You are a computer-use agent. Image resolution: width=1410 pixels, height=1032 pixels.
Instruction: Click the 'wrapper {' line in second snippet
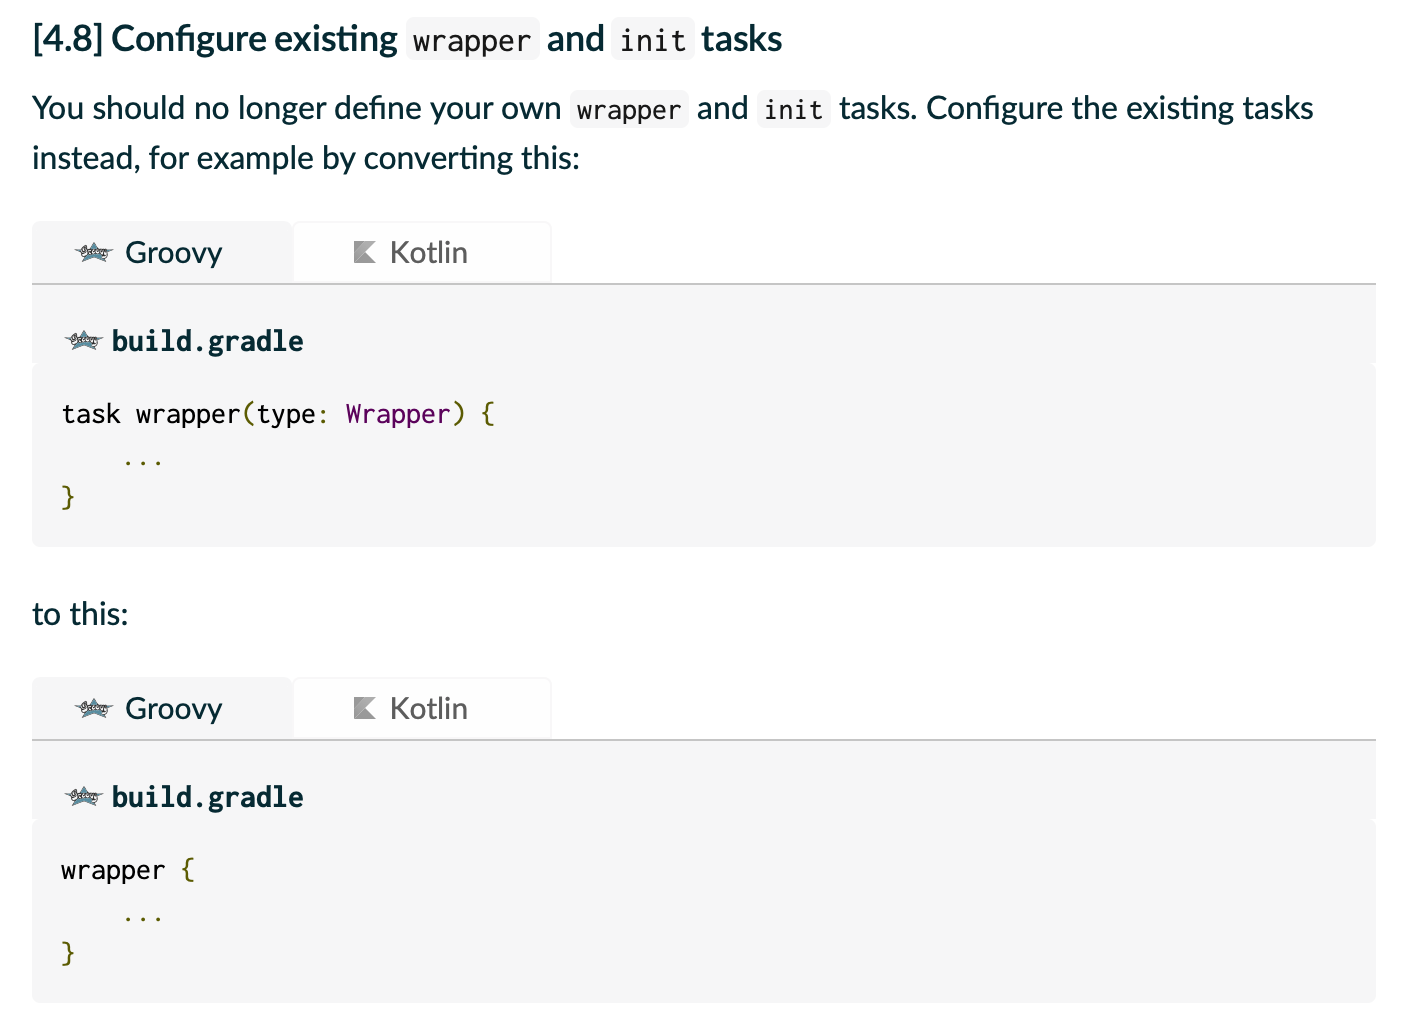tap(128, 870)
